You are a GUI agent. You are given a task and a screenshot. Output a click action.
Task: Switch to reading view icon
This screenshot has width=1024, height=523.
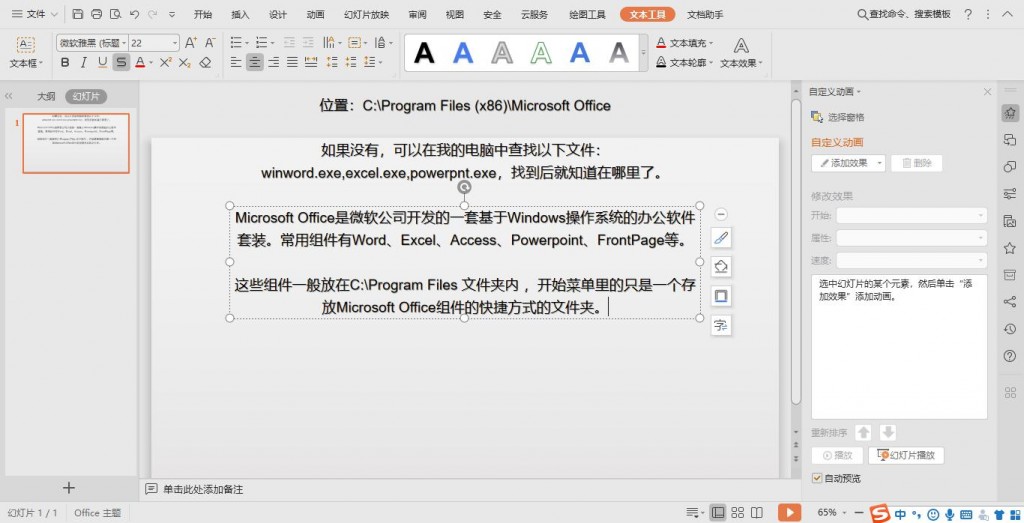(757, 513)
